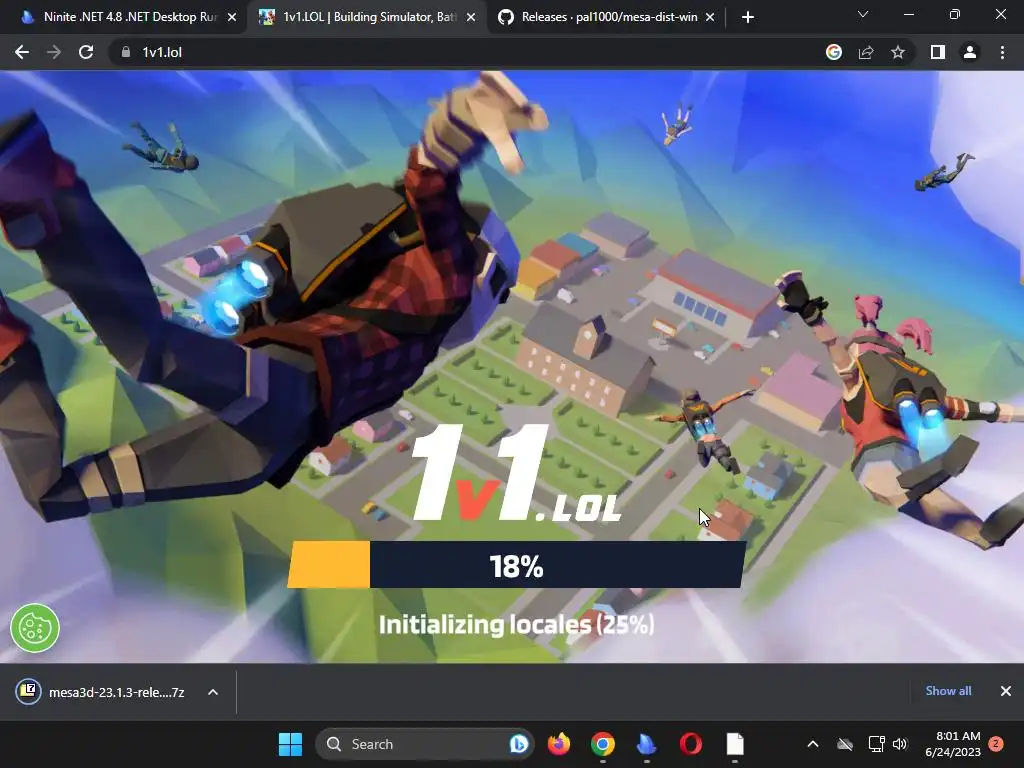
Task: Click the taskbar Search box
Action: click(424, 744)
